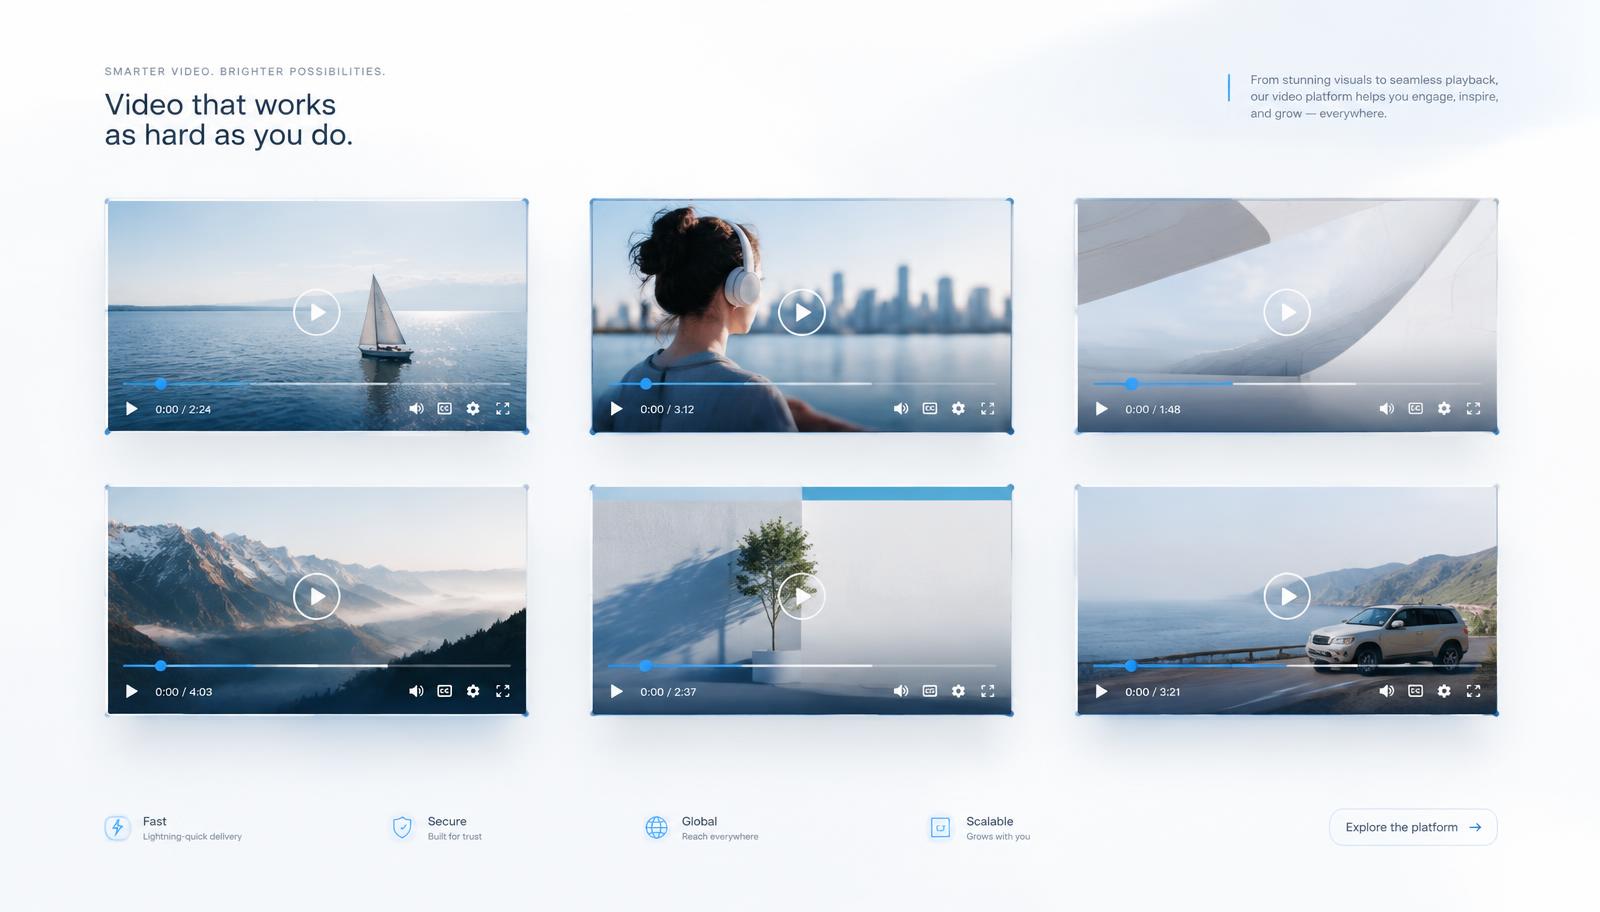Screen dimensions: 1600x912
Task: Mute the 4:03 mountain video
Action: (416, 691)
